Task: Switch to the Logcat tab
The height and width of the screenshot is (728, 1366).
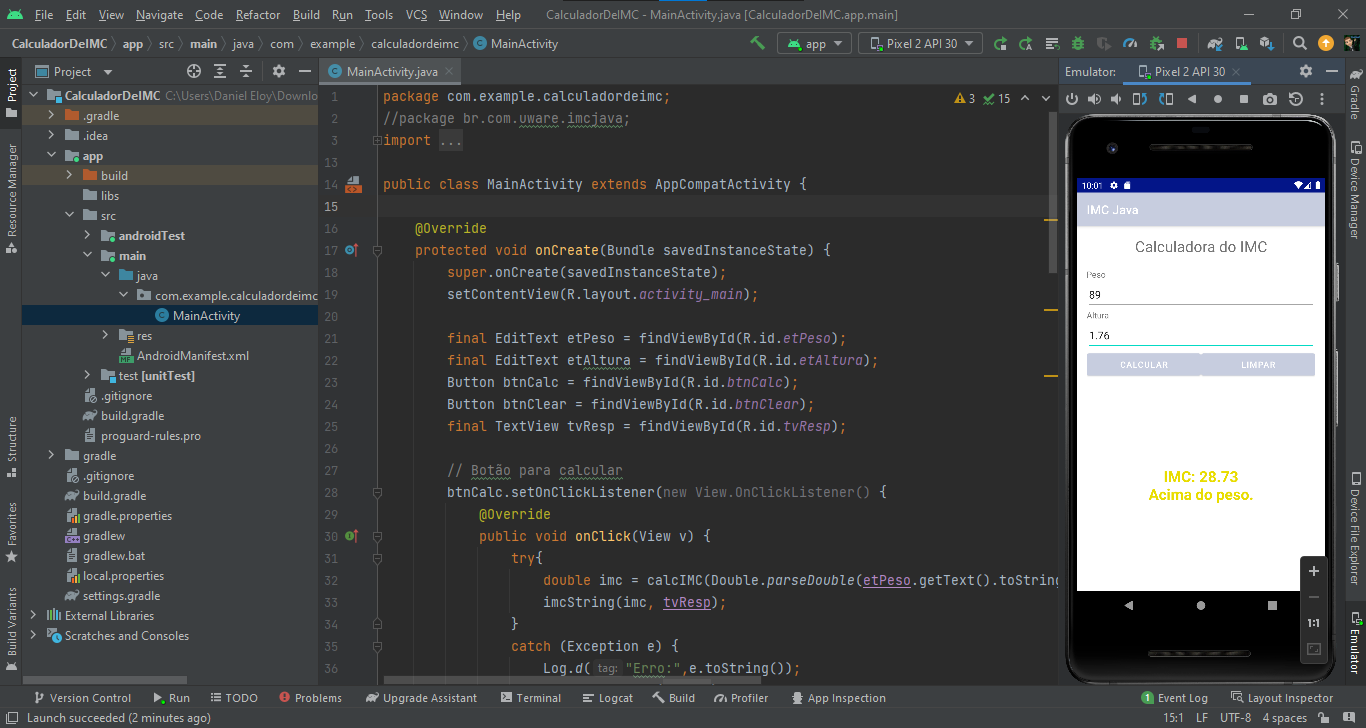Action: coord(608,697)
